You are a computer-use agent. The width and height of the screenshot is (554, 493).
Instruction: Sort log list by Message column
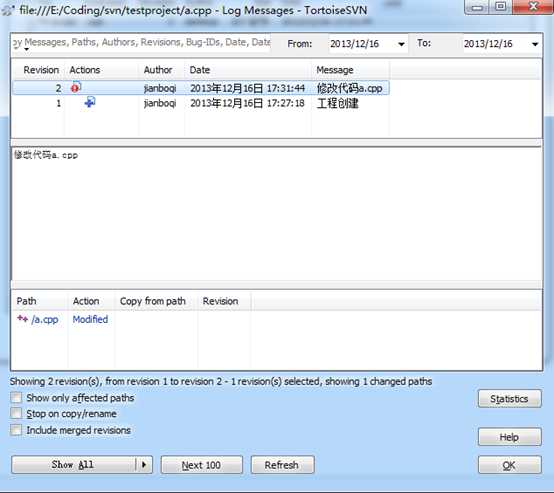tap(350, 70)
